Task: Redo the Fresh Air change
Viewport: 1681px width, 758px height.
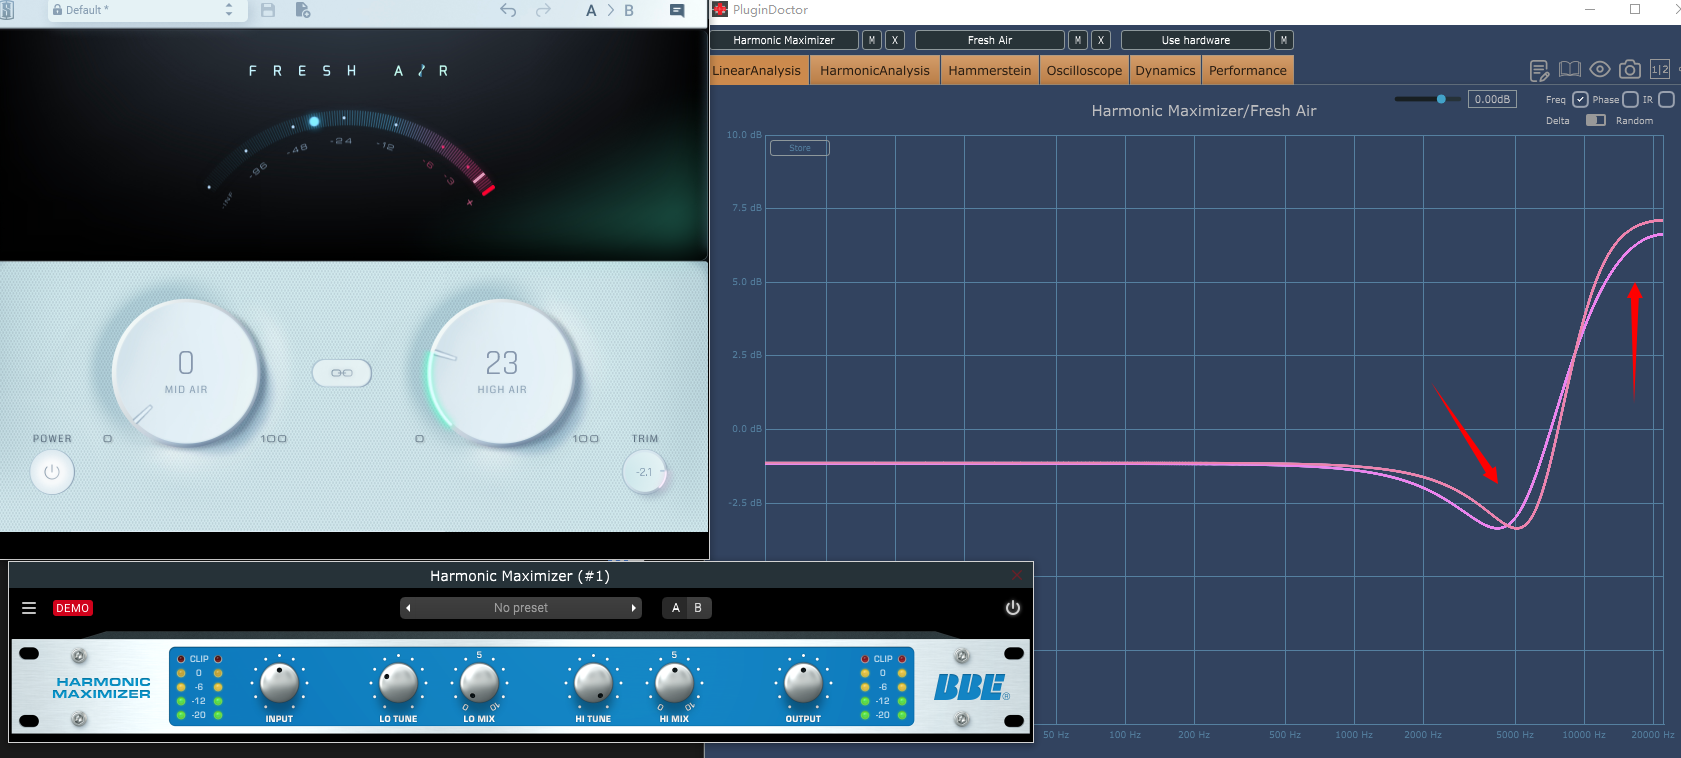Action: (543, 10)
